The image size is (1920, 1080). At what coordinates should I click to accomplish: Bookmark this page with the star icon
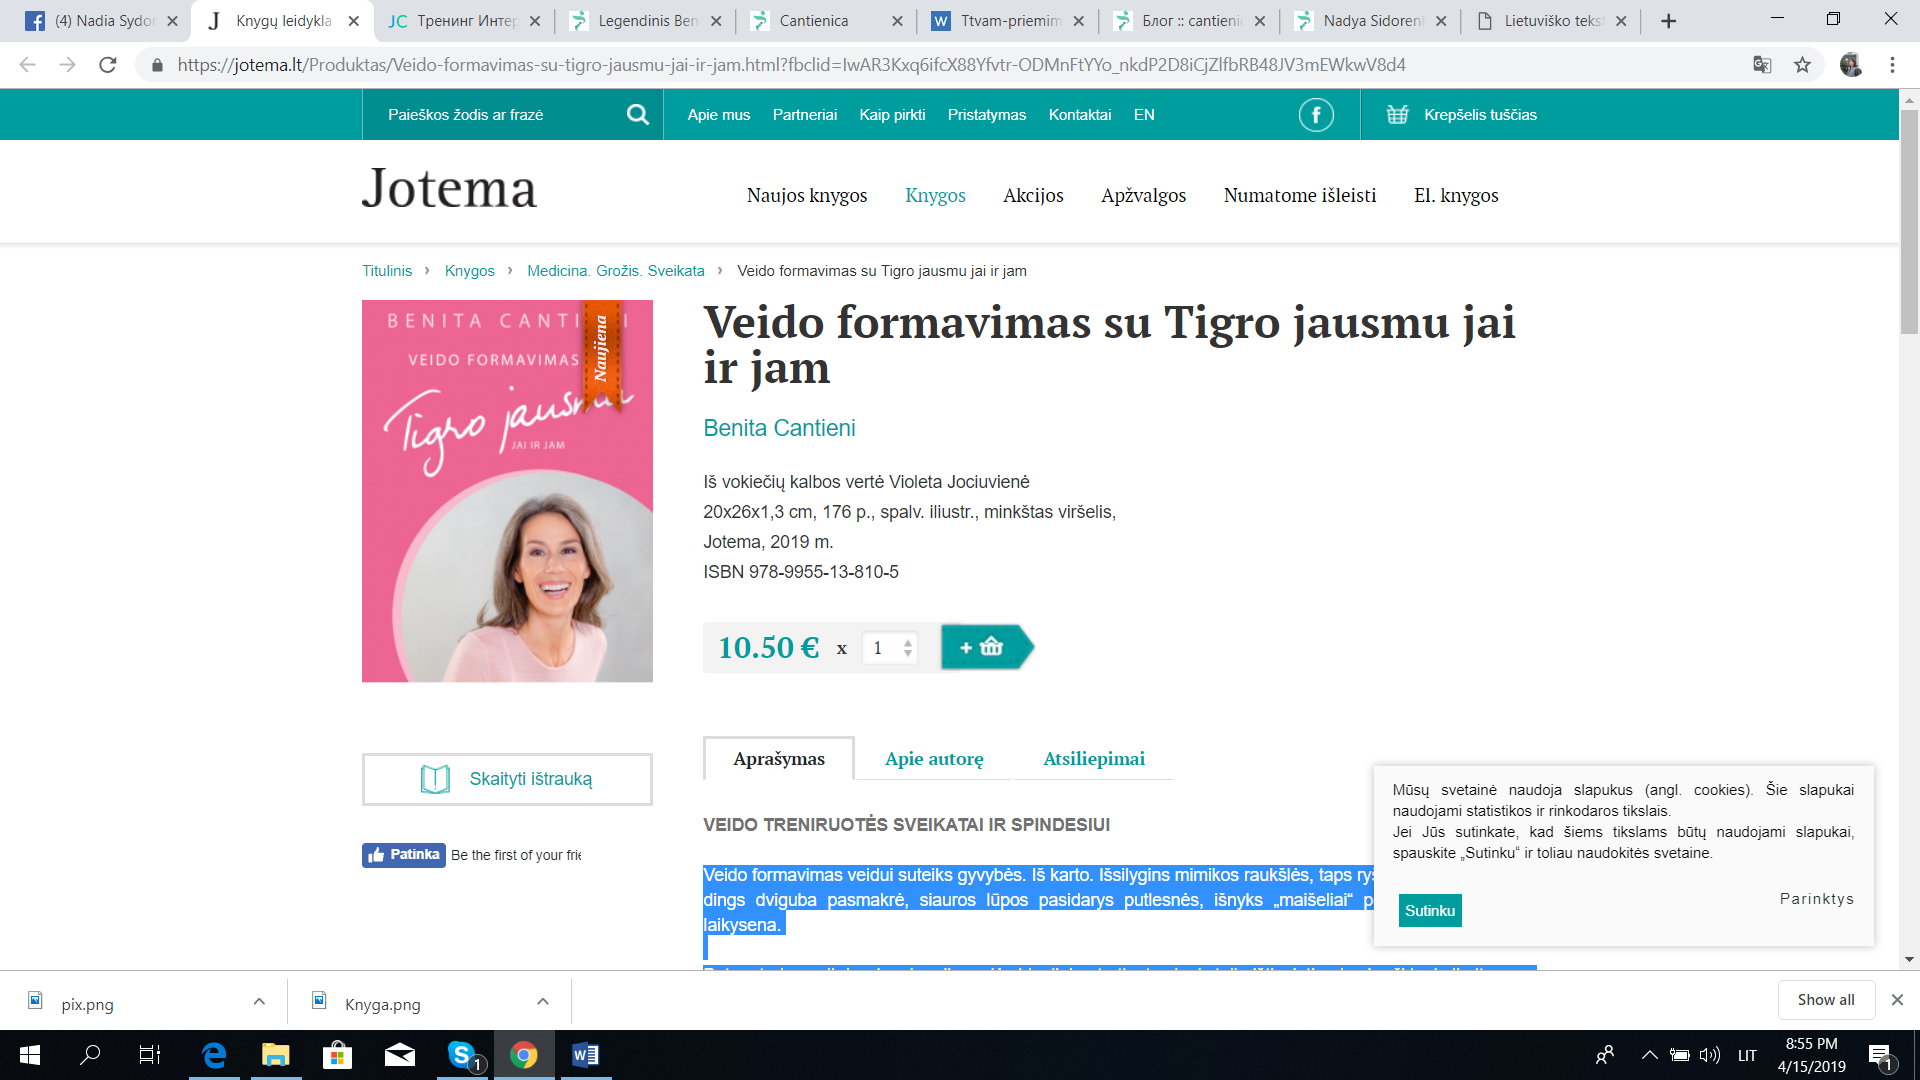click(1802, 65)
